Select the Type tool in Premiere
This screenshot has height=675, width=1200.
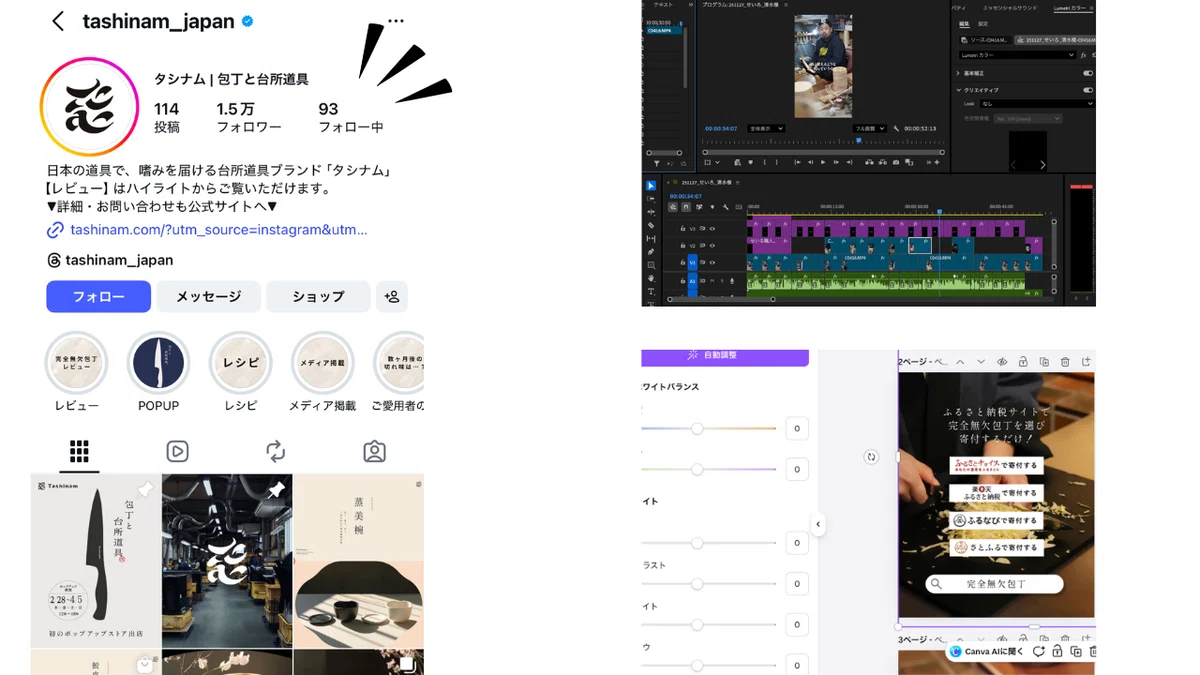point(651,291)
